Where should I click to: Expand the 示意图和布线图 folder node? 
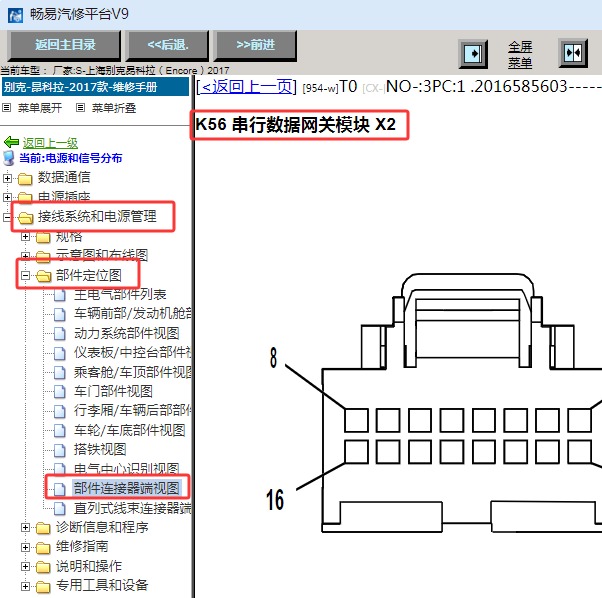pos(25,256)
